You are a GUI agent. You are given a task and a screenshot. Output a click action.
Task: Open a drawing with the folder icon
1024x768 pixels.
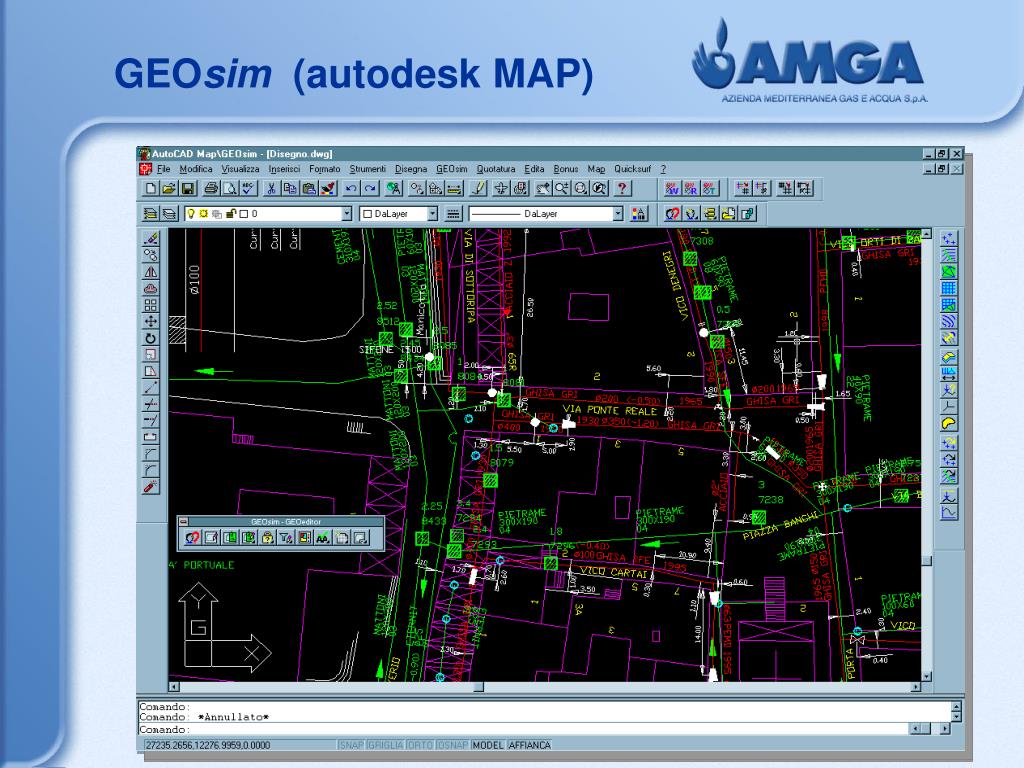169,189
